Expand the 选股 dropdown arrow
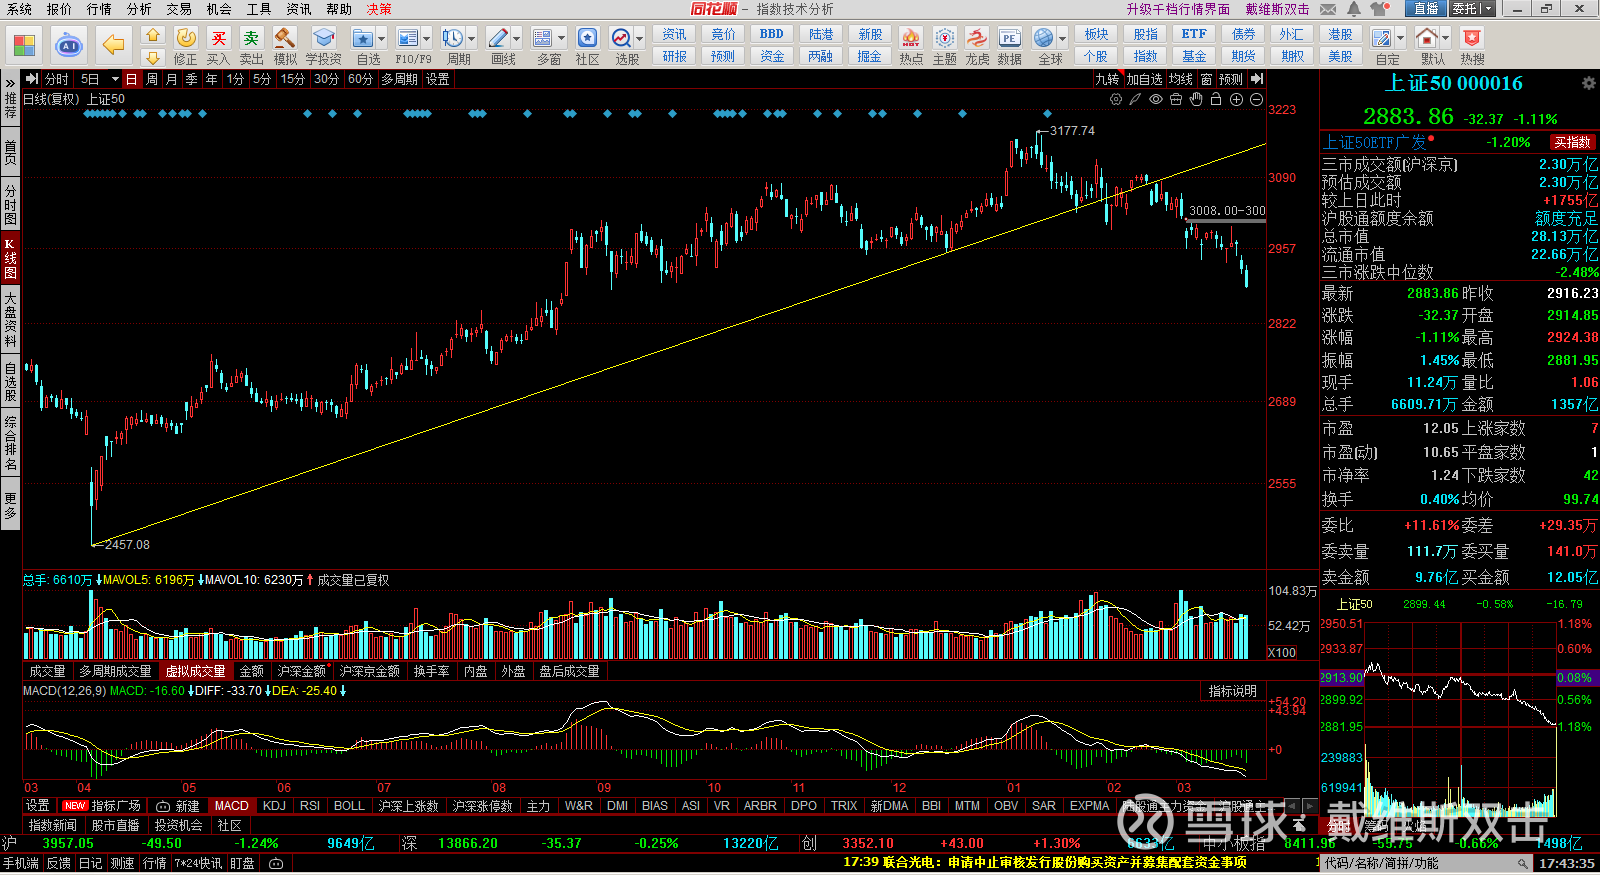Image resolution: width=1600 pixels, height=875 pixels. click(640, 39)
